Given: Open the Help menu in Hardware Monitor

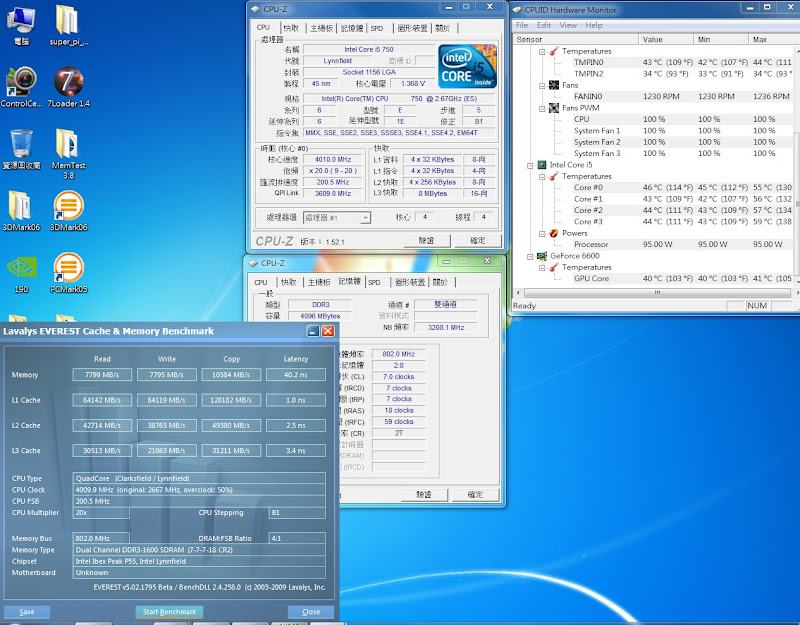Looking at the screenshot, I should [593, 25].
